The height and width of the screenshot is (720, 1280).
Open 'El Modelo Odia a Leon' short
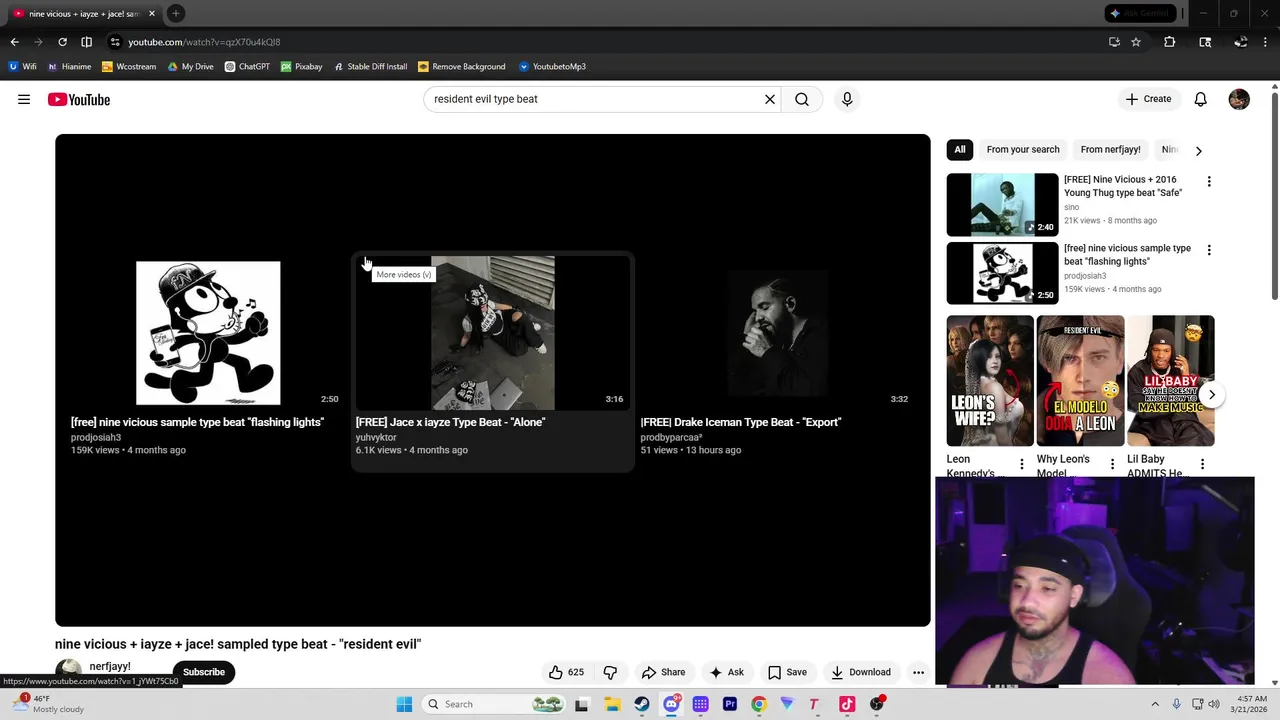pos(1080,381)
